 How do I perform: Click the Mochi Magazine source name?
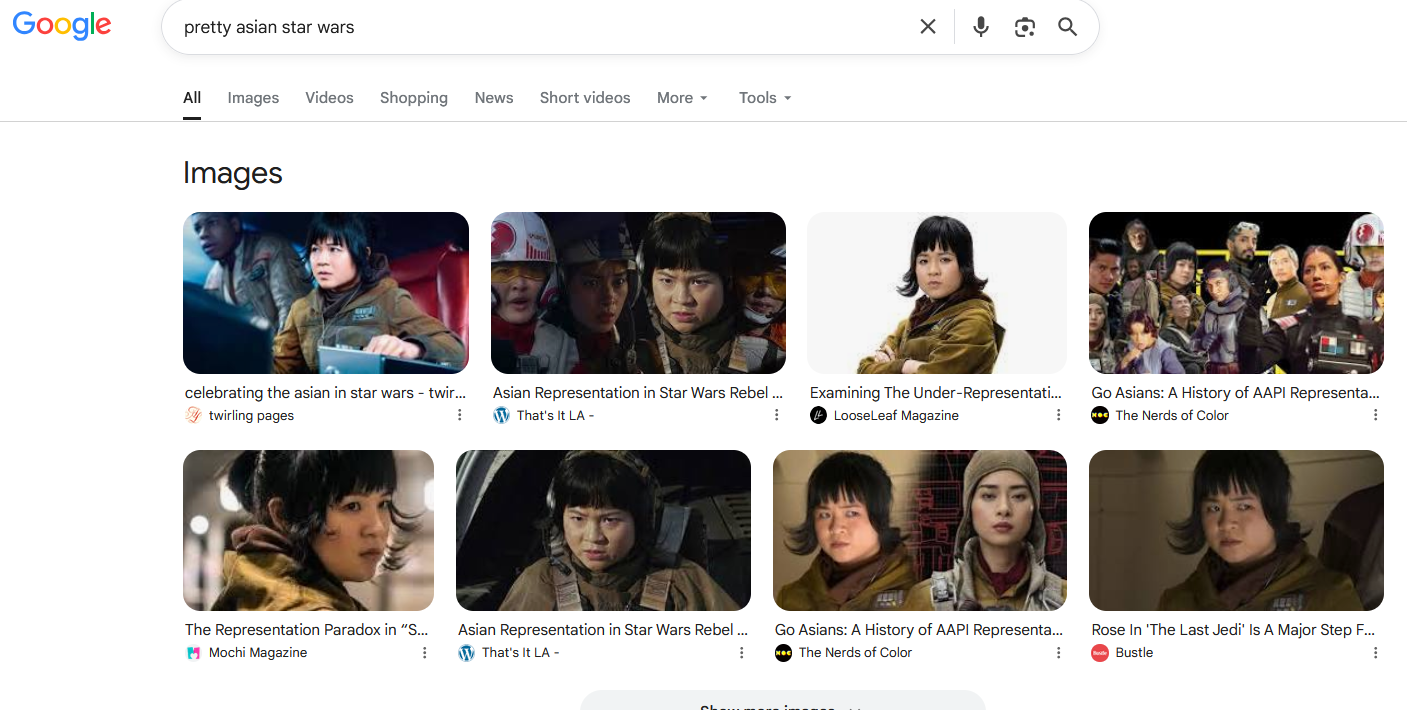[x=258, y=653]
